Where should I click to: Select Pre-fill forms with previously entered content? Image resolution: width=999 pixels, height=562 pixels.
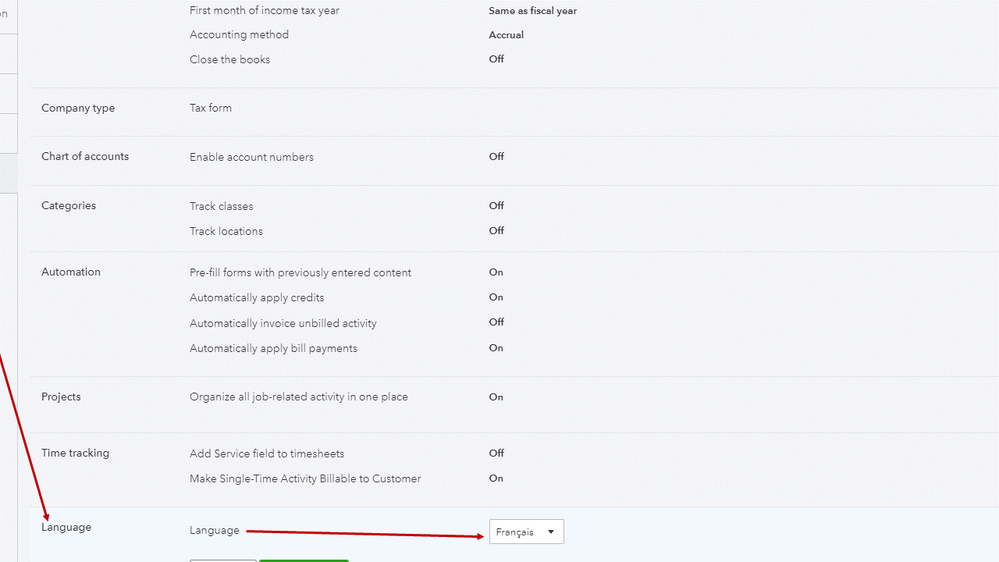300,272
